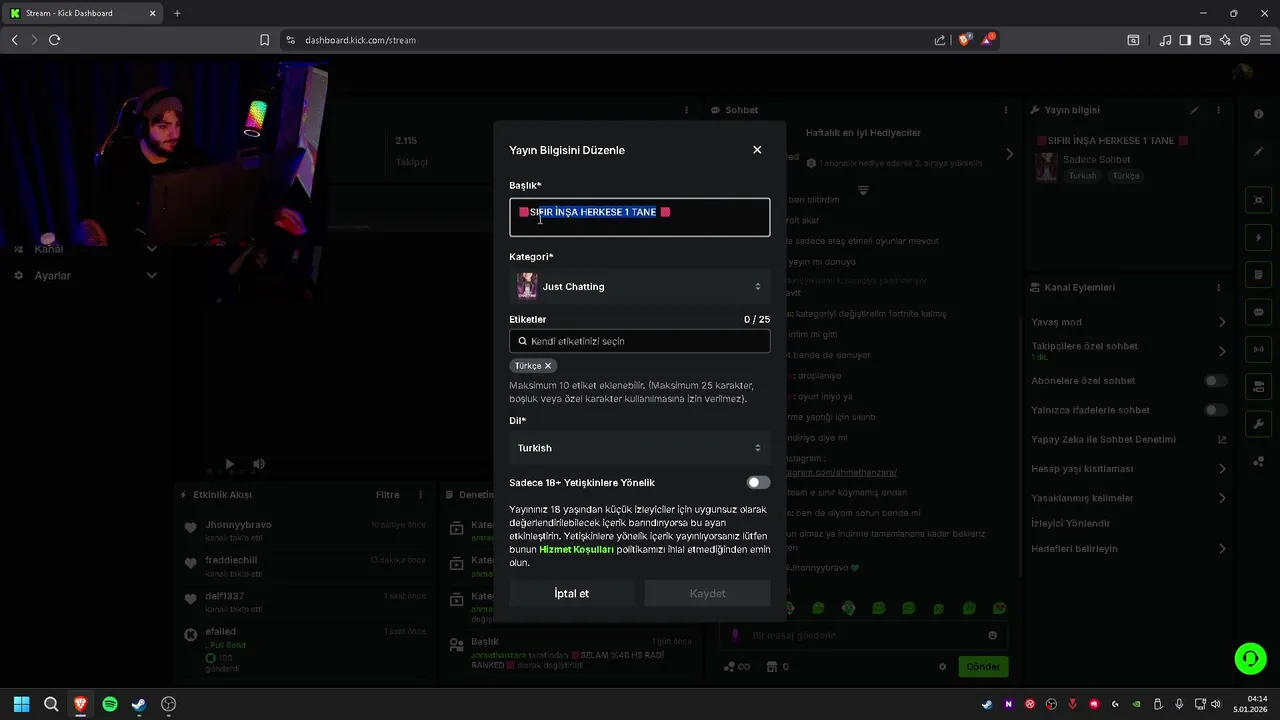Open the Dil Turkish language dropdown
The width and height of the screenshot is (1280, 720).
pos(640,448)
